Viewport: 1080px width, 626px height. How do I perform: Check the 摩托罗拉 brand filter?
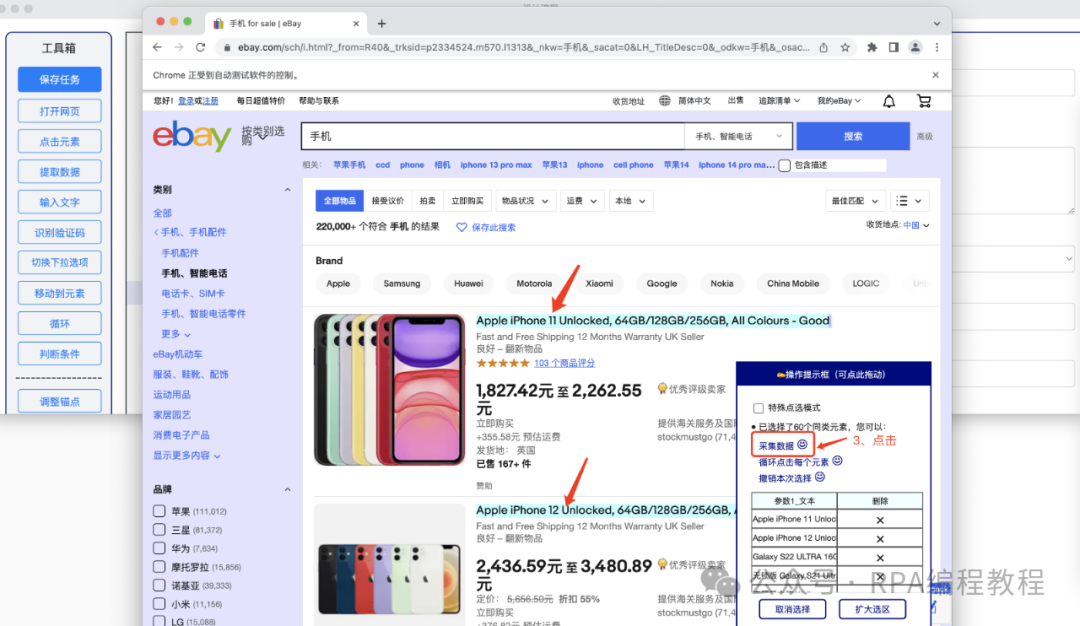159,567
